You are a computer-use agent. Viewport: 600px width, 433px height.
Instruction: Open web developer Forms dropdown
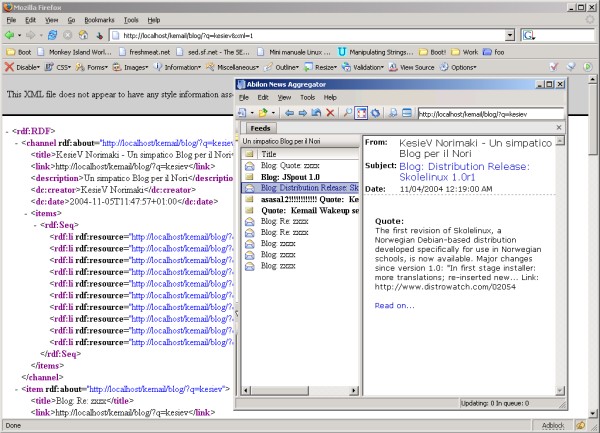point(92,67)
